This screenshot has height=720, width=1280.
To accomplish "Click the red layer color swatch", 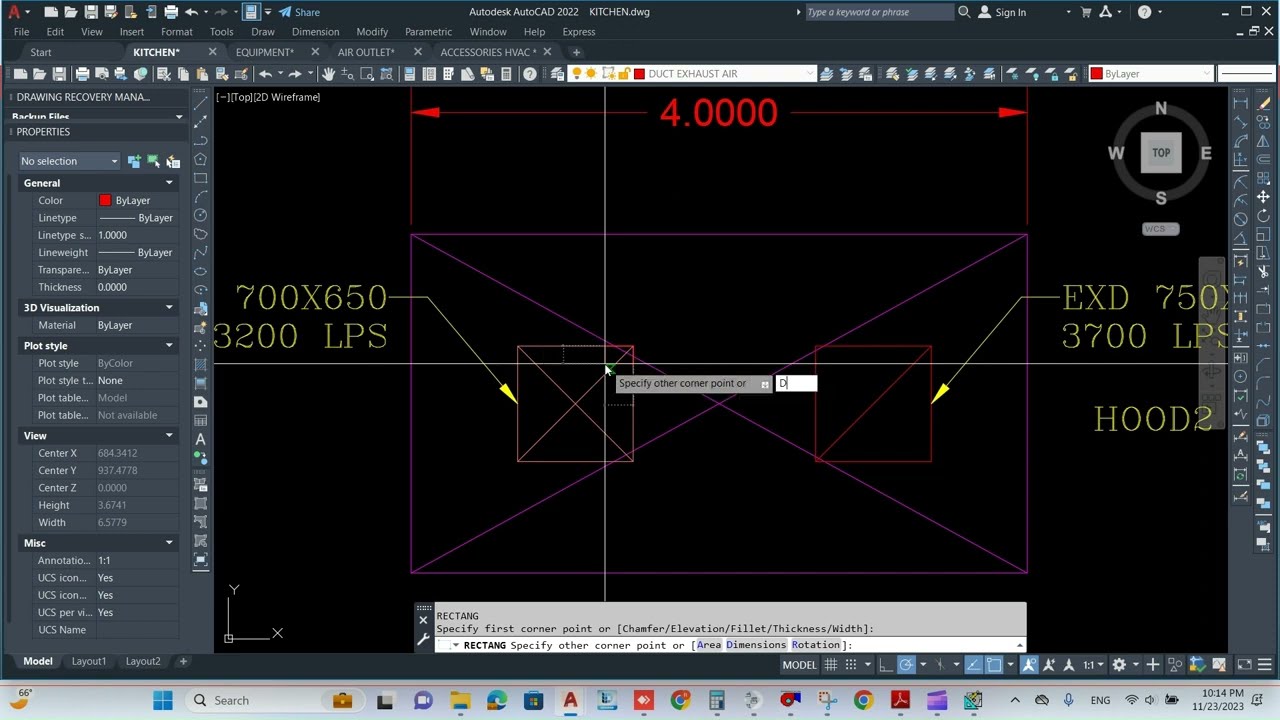I will coord(639,74).
